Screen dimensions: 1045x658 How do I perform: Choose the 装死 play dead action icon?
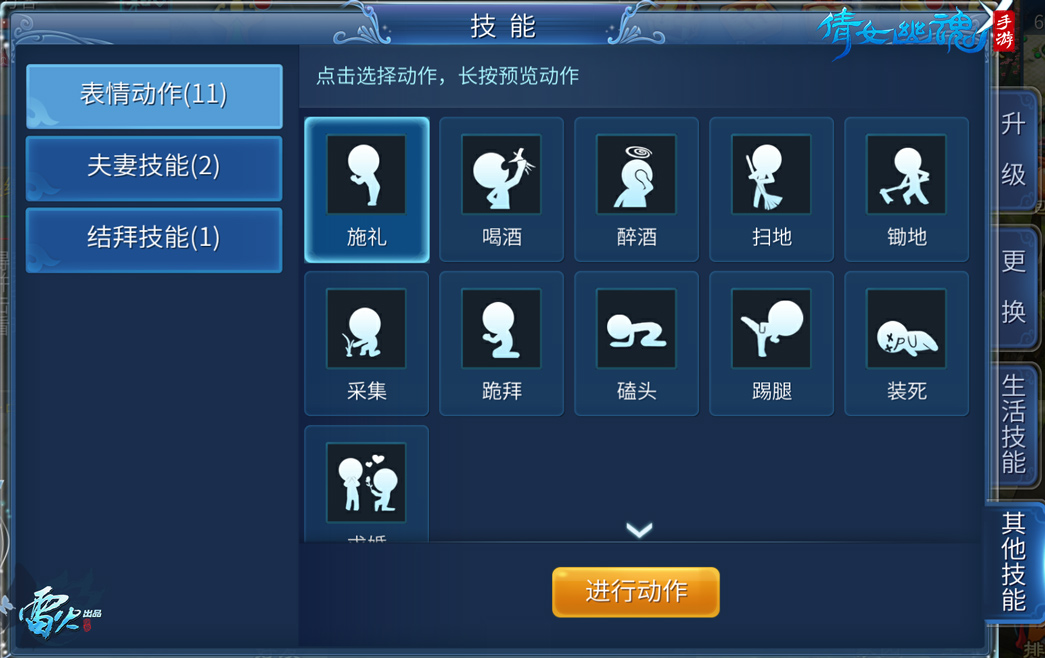tap(906, 328)
